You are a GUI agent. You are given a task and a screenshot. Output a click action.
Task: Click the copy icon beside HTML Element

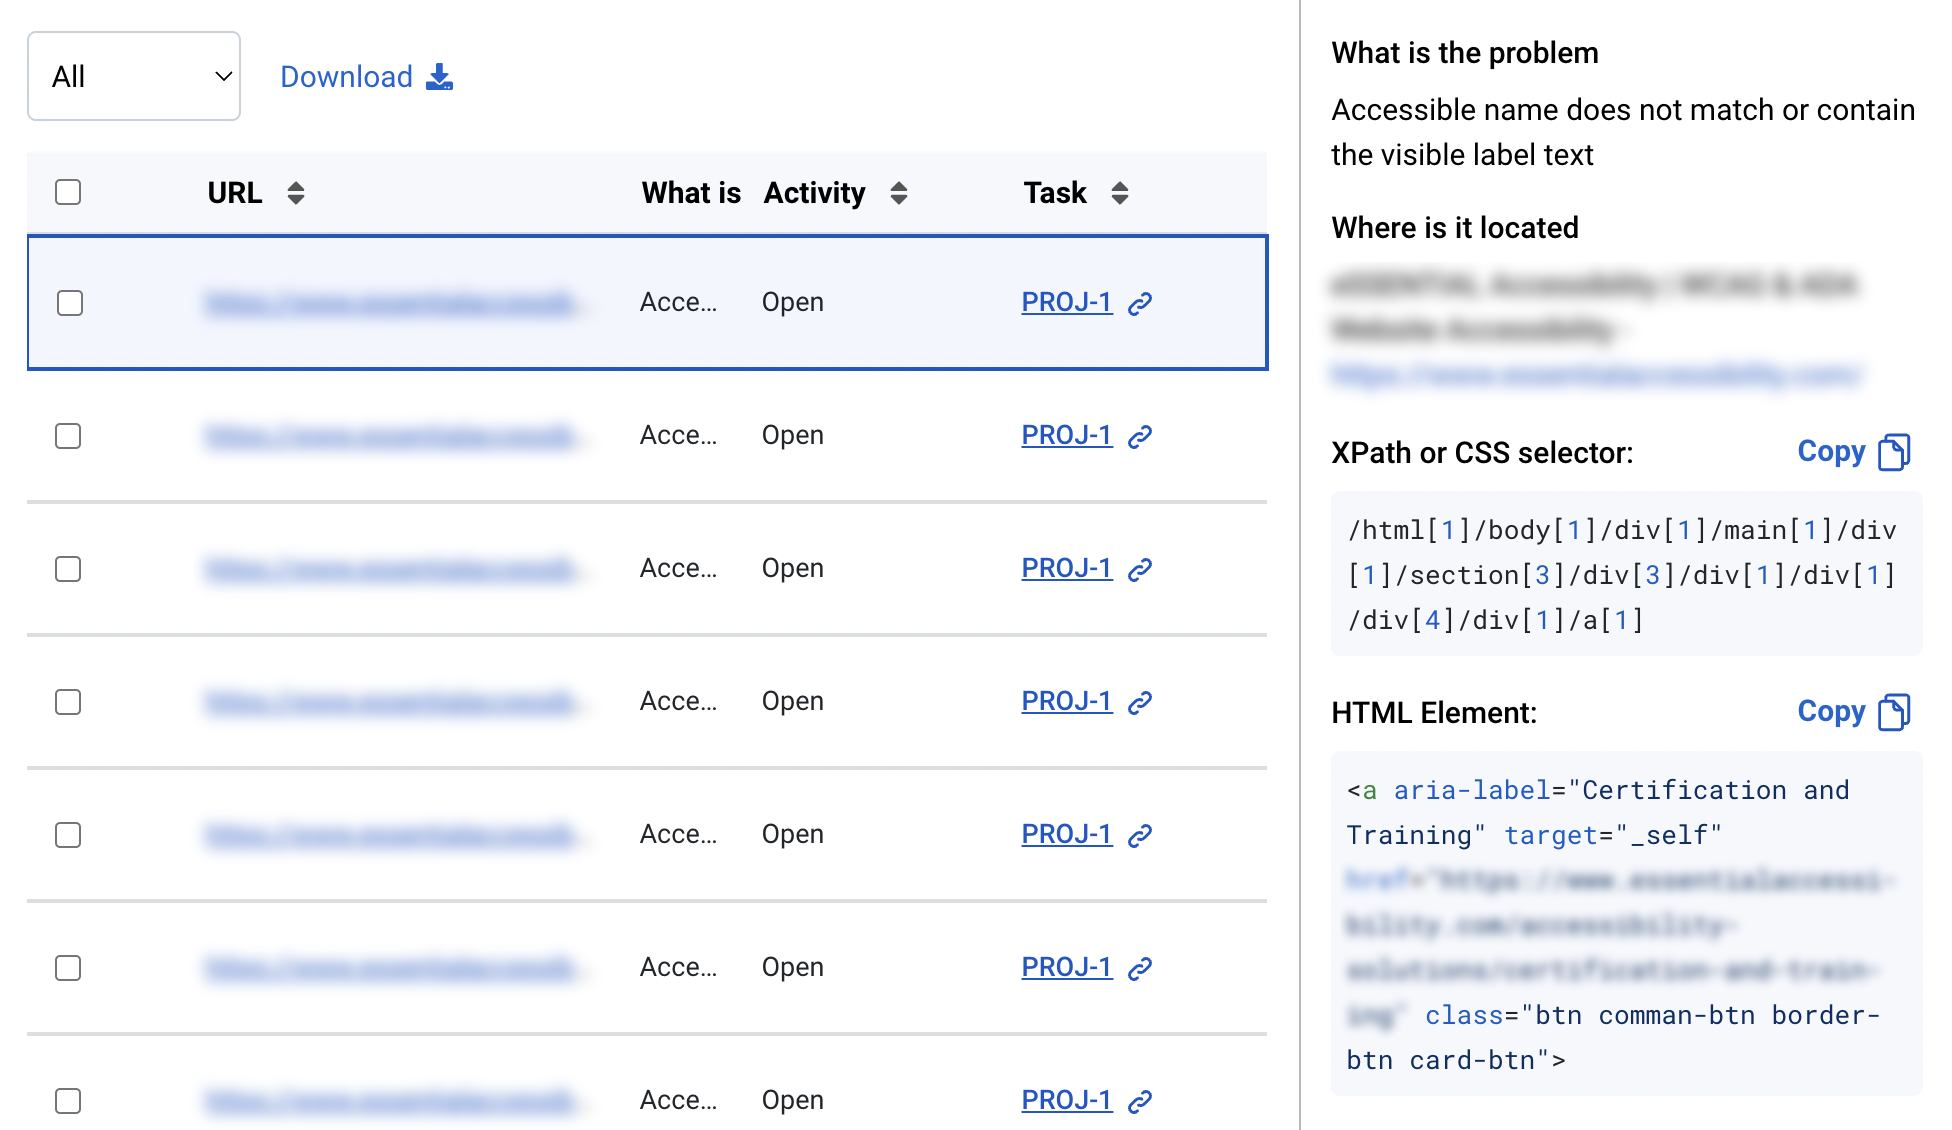(1893, 712)
